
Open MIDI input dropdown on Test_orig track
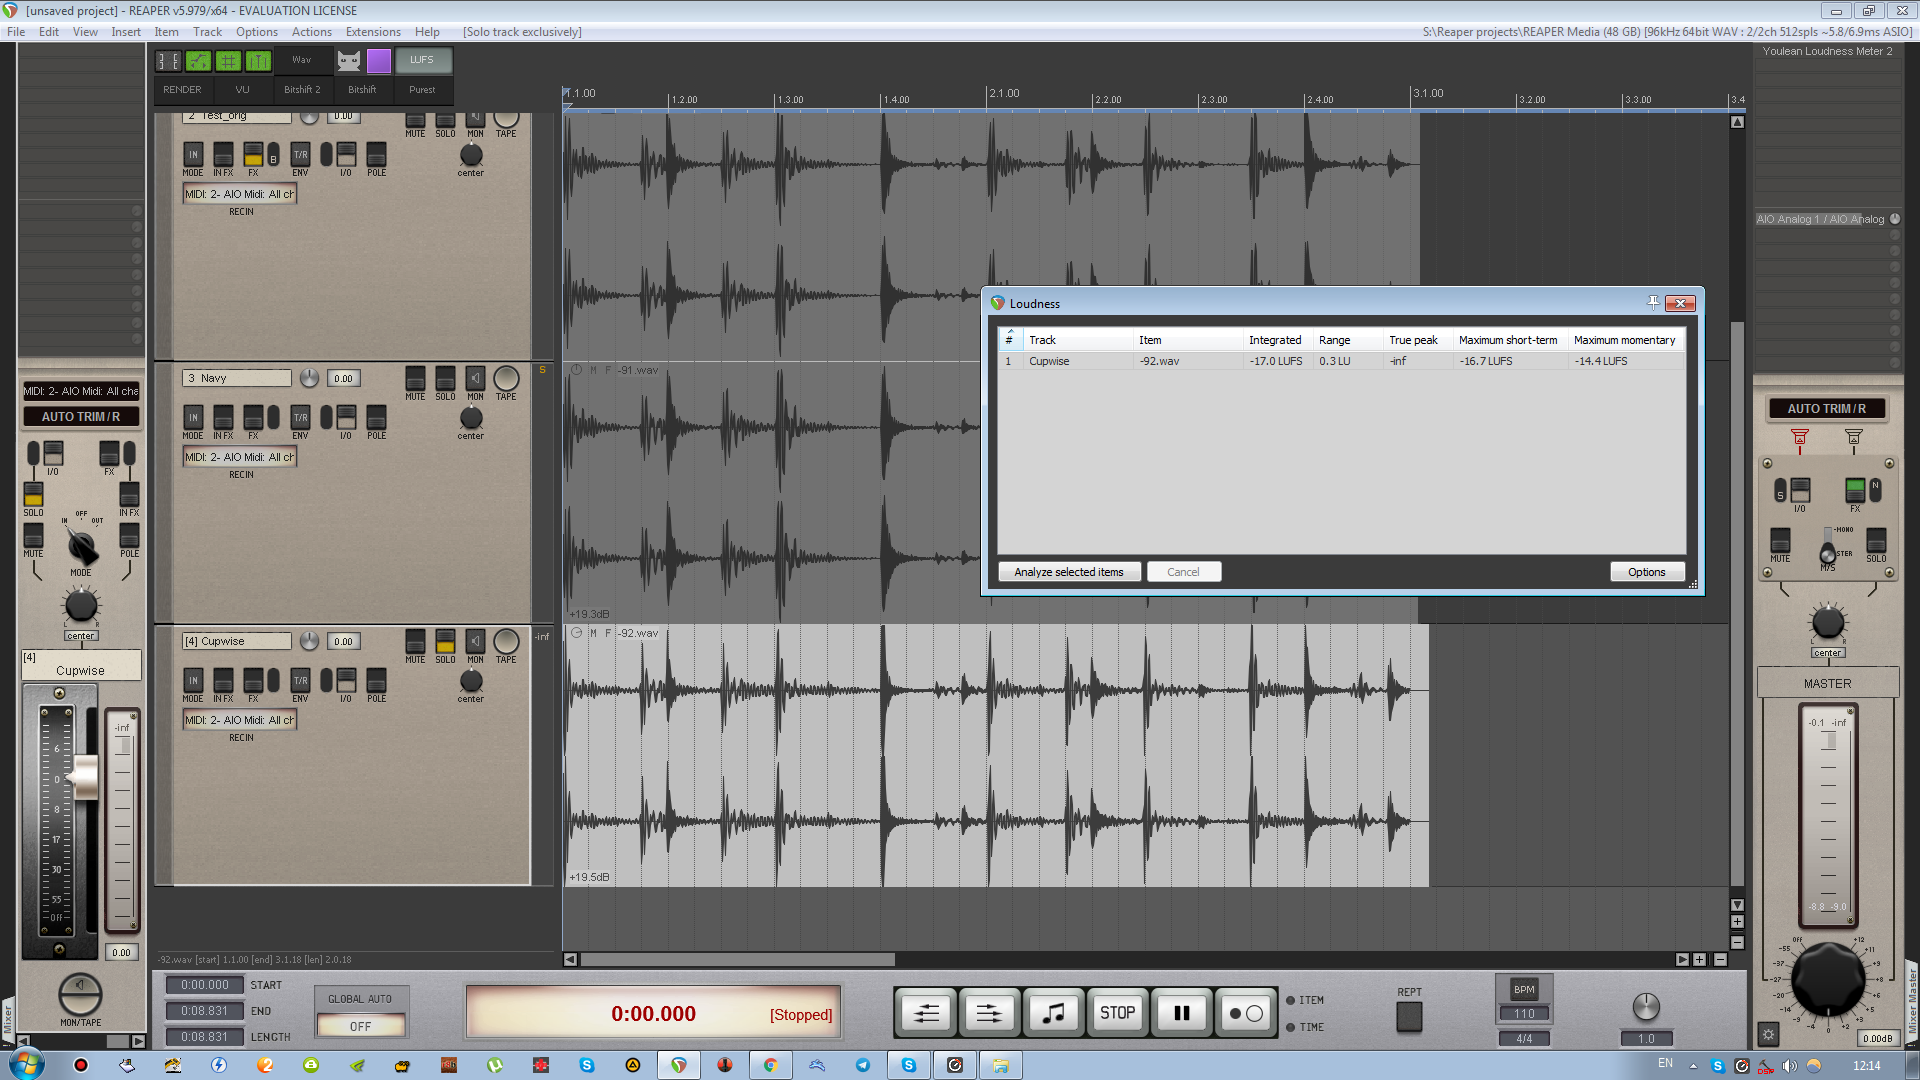click(240, 194)
